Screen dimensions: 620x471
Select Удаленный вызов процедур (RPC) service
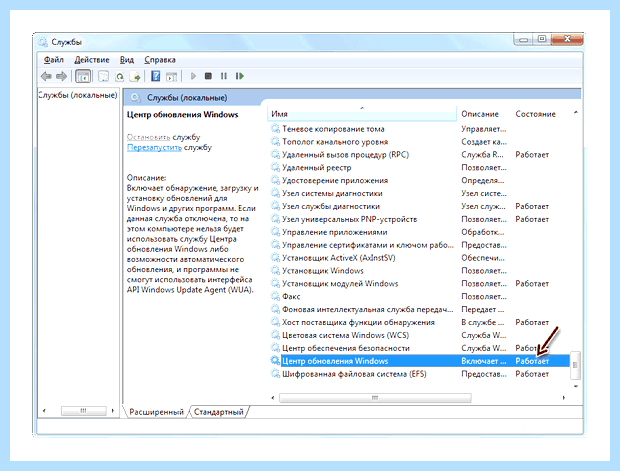[419, 155]
